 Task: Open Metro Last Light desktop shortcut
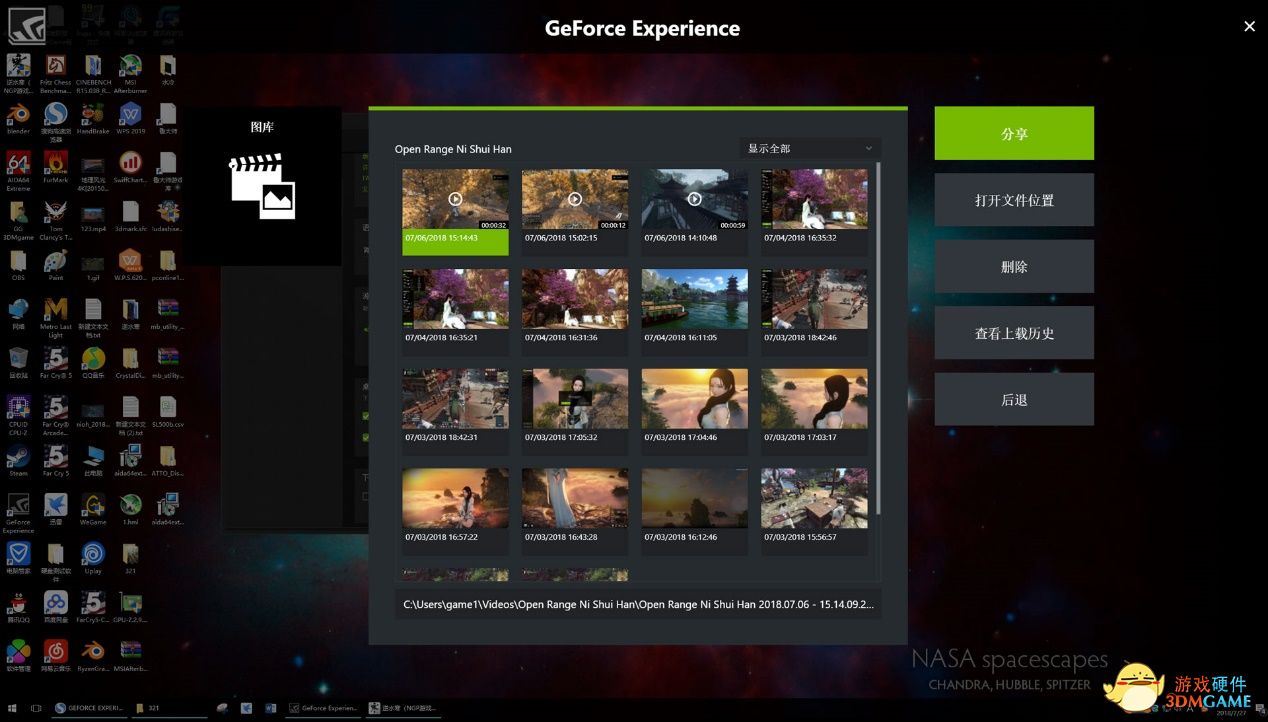(55, 318)
